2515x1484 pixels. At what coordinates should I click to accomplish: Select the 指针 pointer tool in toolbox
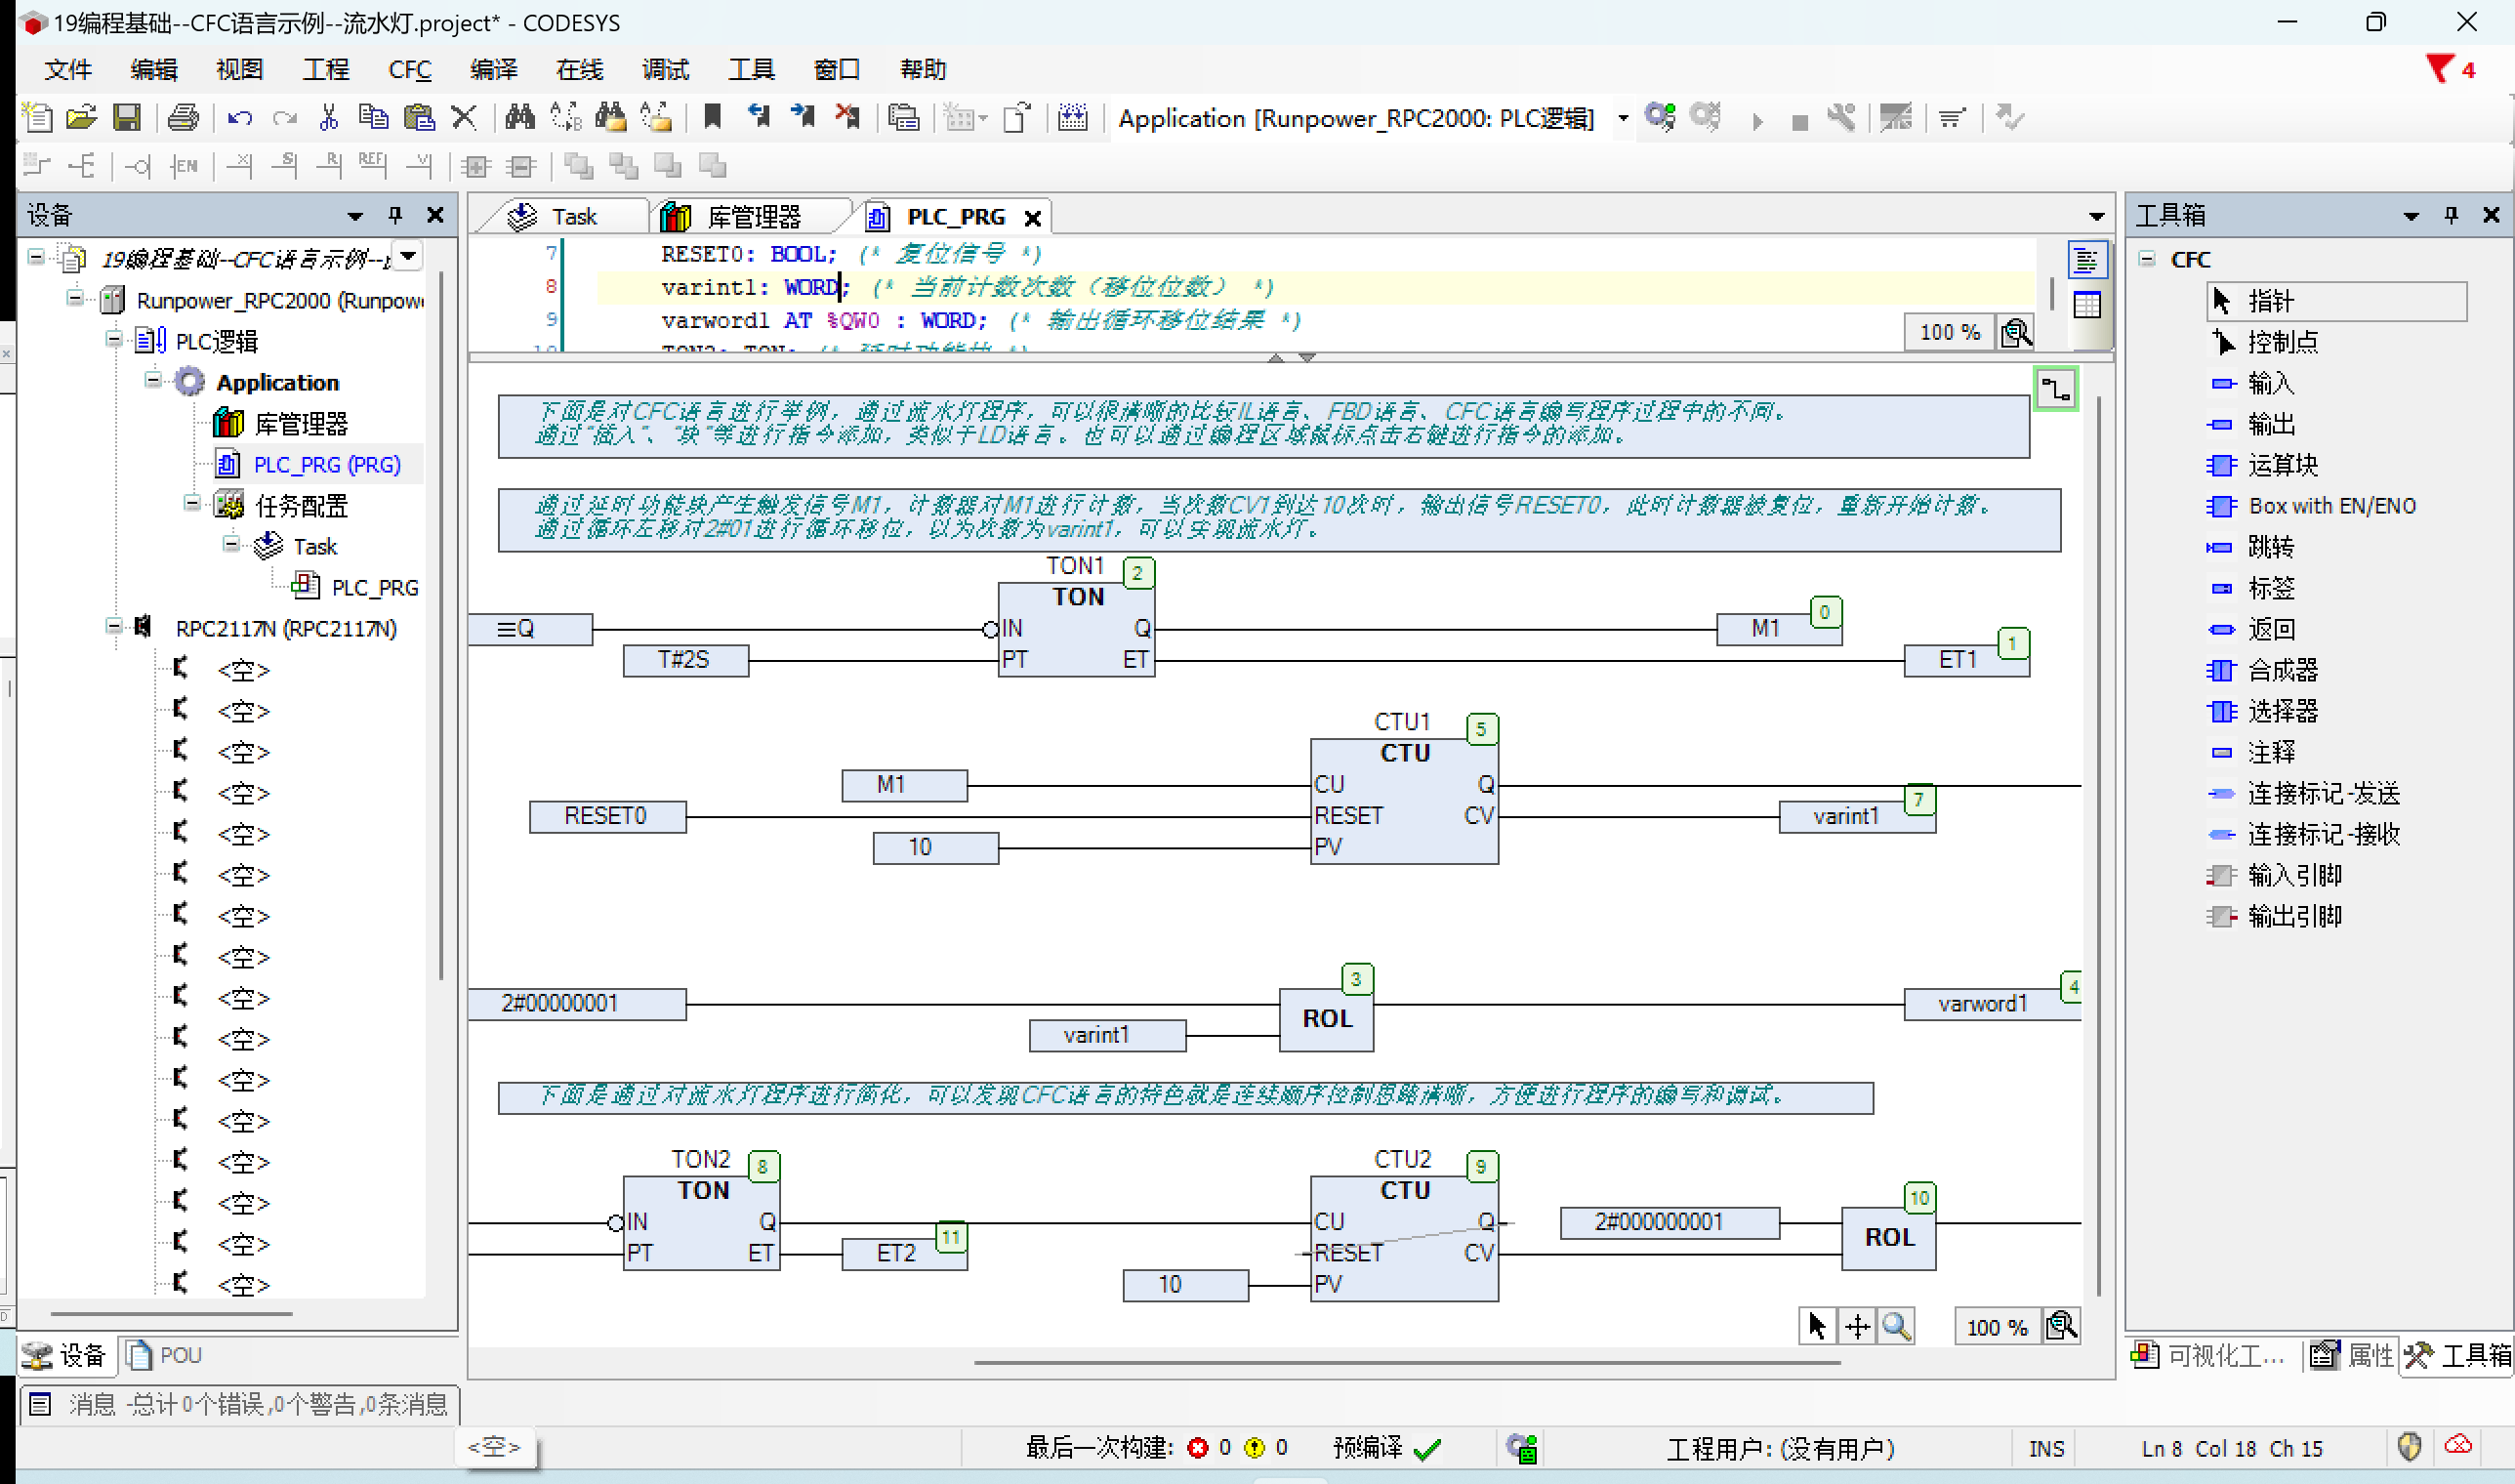coord(2336,301)
